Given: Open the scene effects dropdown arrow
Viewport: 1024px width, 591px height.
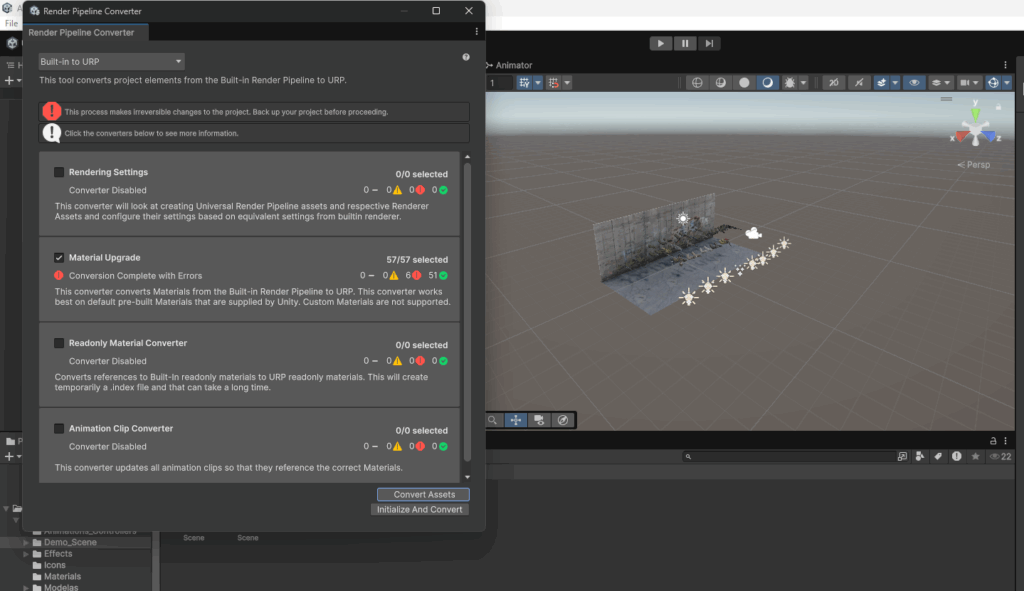Looking at the screenshot, I should click(x=895, y=83).
